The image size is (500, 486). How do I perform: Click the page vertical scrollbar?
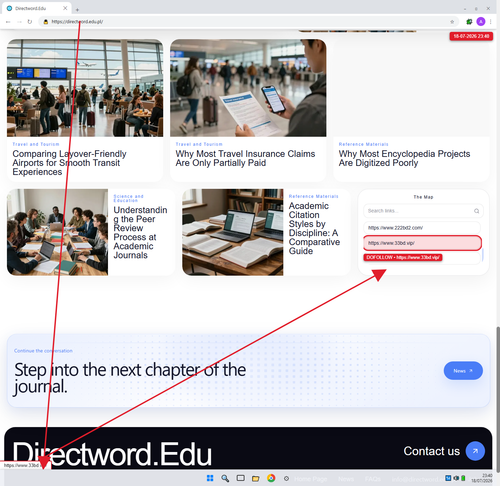(x=498, y=399)
